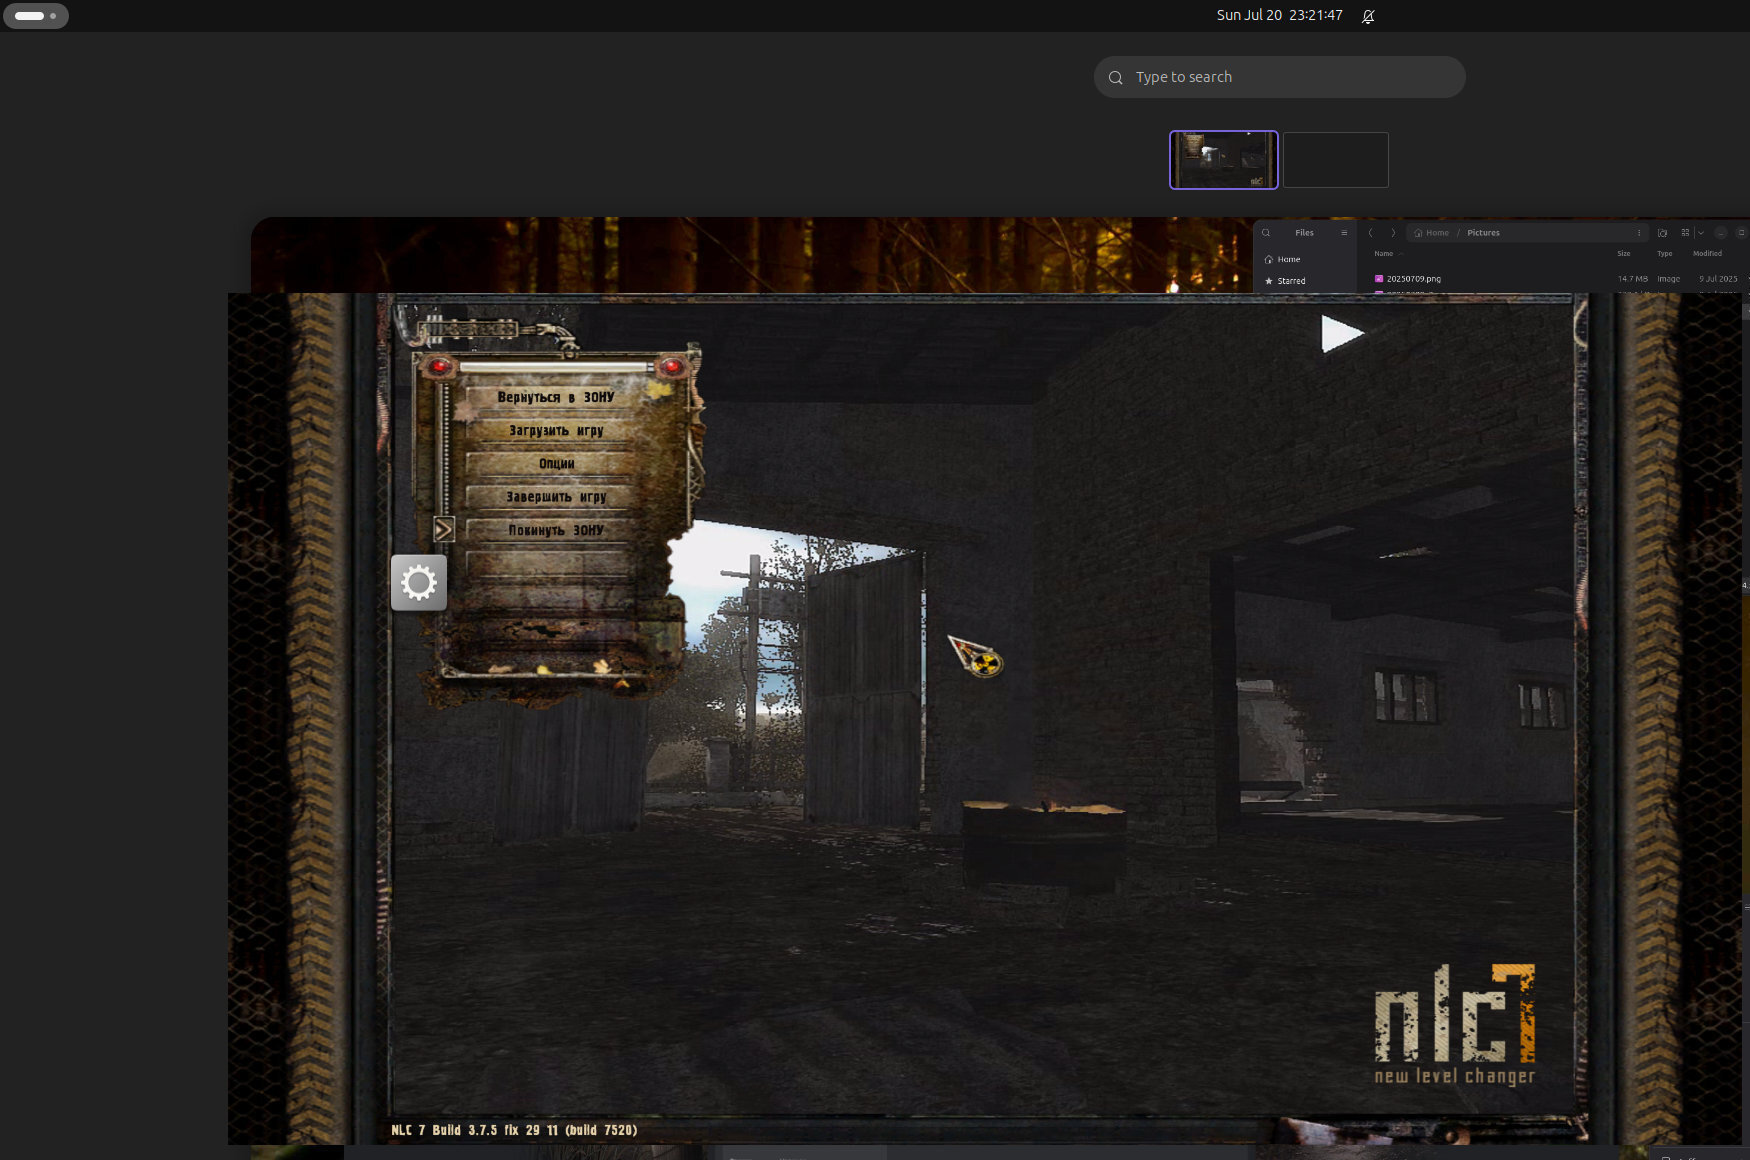This screenshot has height=1160, width=1750.
Task: Click the white play arrow icon
Action: (x=1342, y=334)
